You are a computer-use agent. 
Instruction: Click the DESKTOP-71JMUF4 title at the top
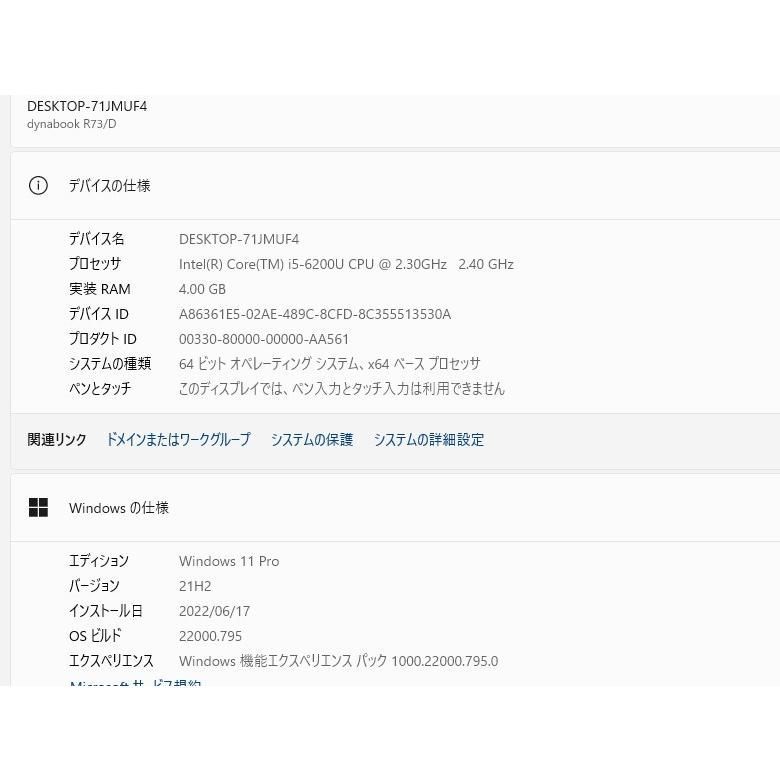coord(87,106)
